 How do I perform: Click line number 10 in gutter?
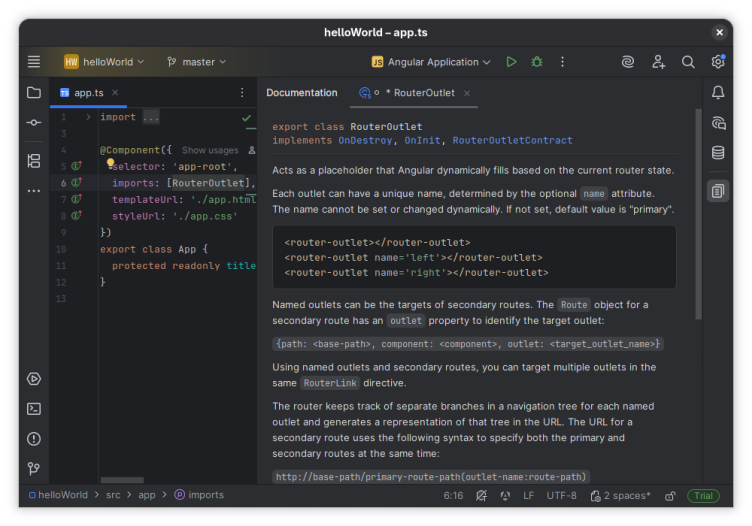61,249
